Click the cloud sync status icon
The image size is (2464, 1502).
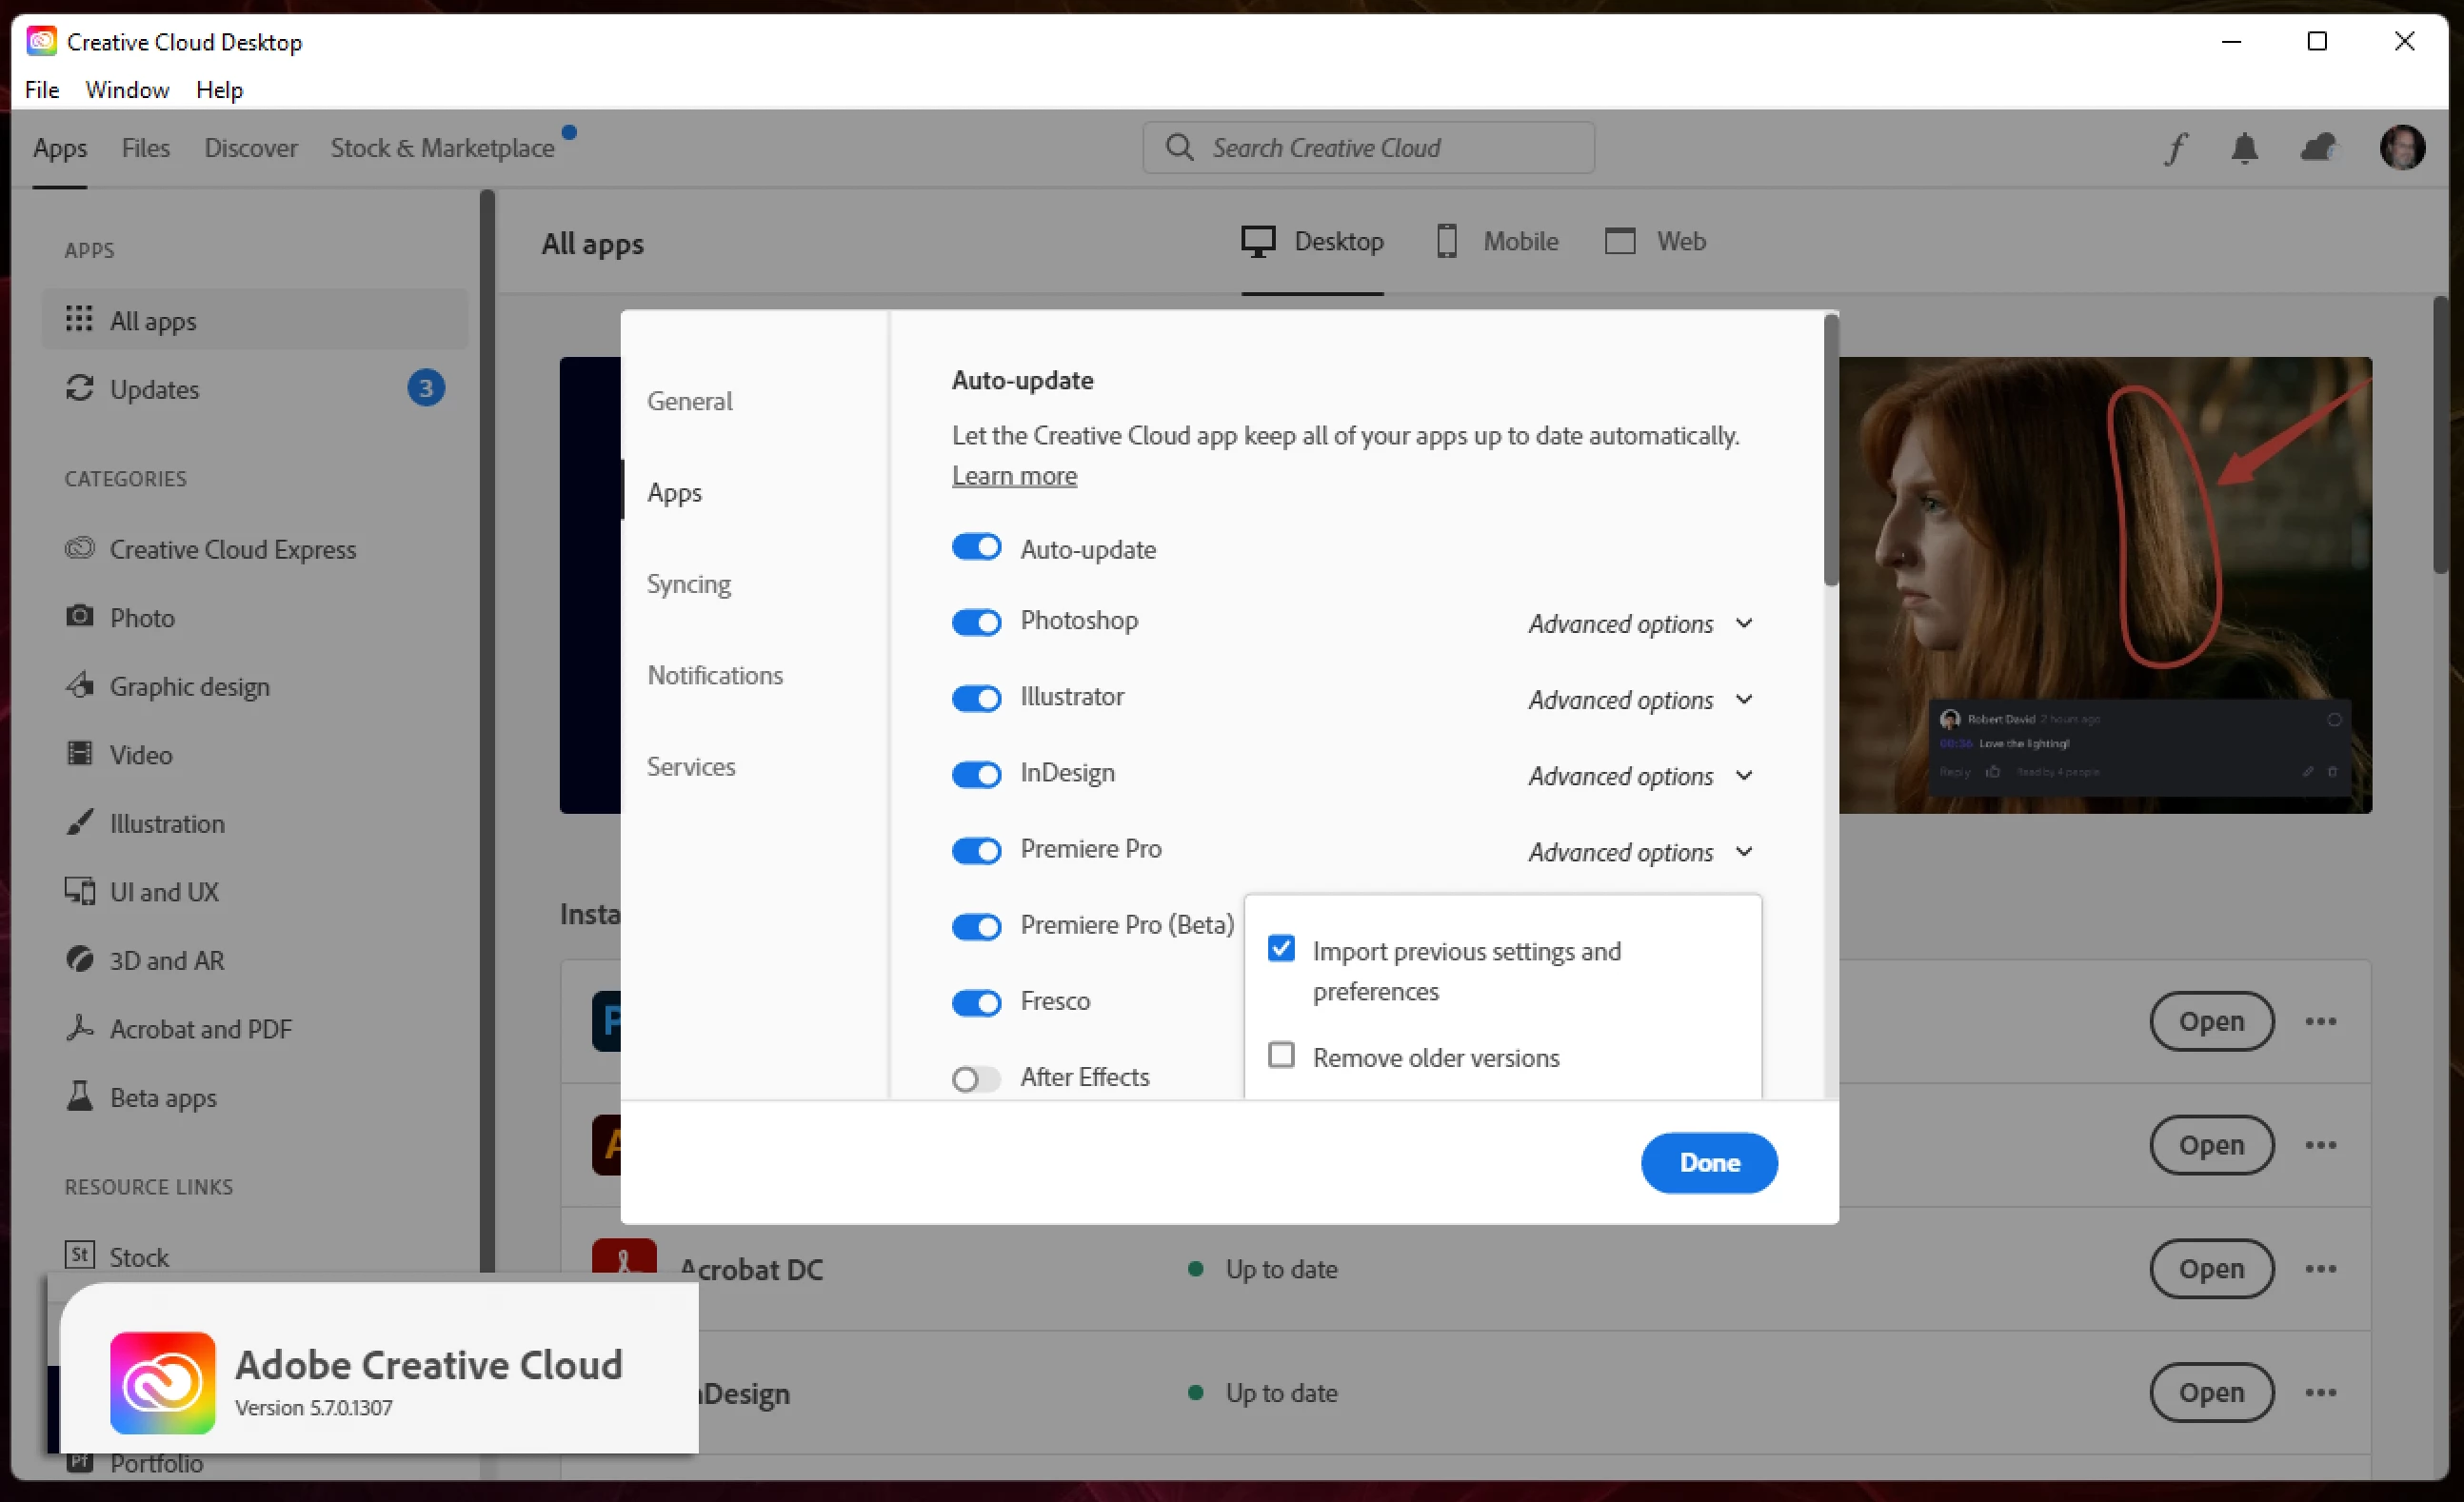2318,148
